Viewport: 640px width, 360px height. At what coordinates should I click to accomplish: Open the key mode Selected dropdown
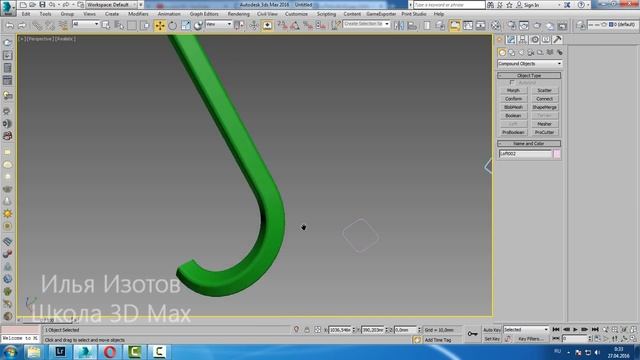tap(526, 329)
